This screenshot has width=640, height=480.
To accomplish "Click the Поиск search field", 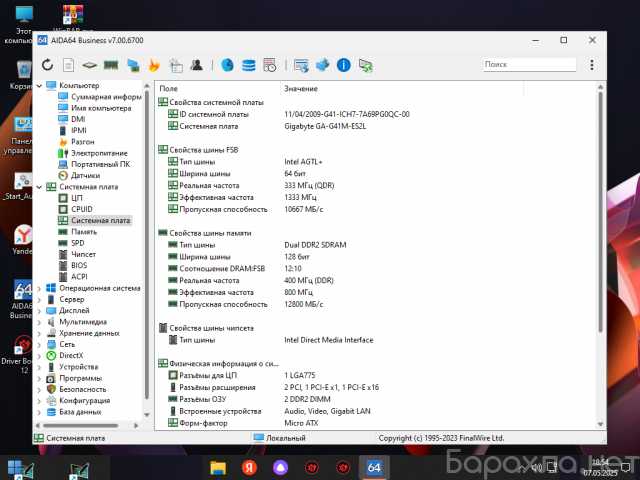I will [x=529, y=64].
